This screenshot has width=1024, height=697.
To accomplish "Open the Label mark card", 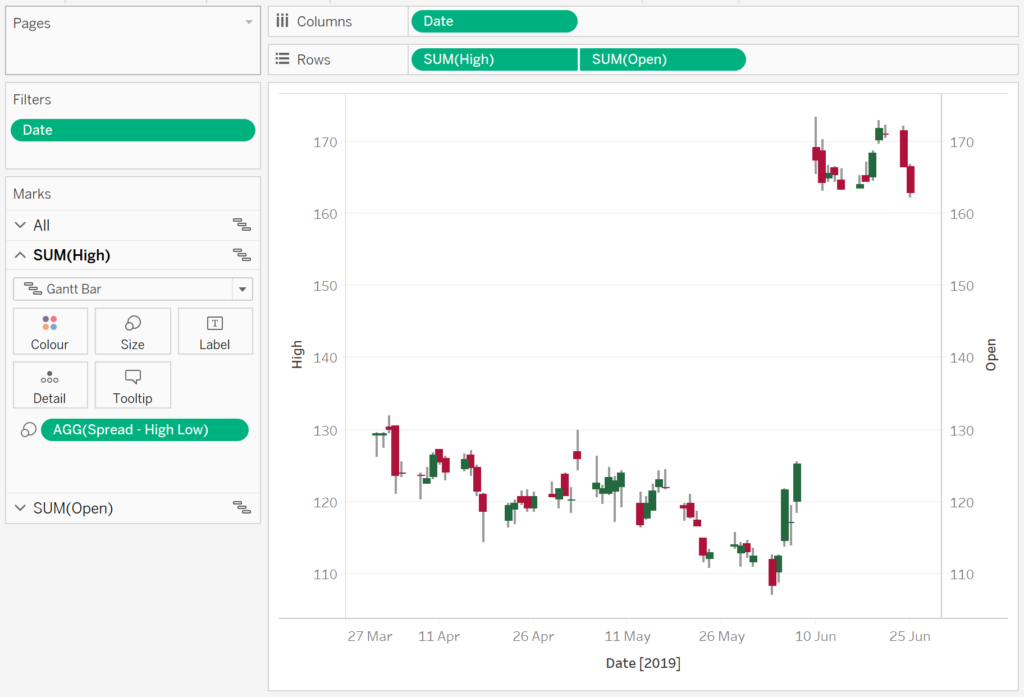I will click(215, 331).
